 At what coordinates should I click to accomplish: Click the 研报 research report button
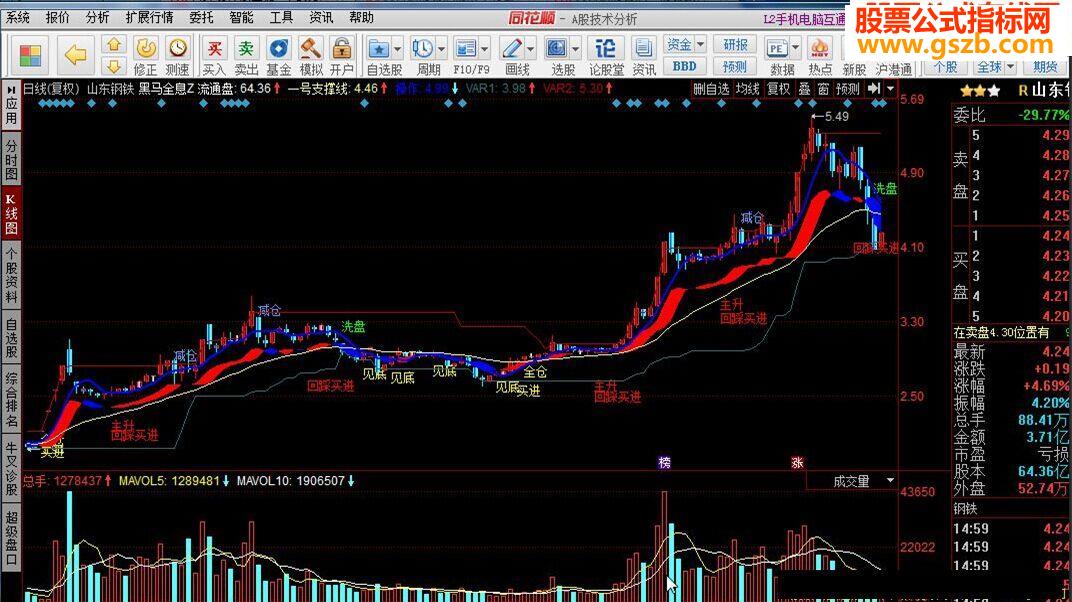[735, 44]
